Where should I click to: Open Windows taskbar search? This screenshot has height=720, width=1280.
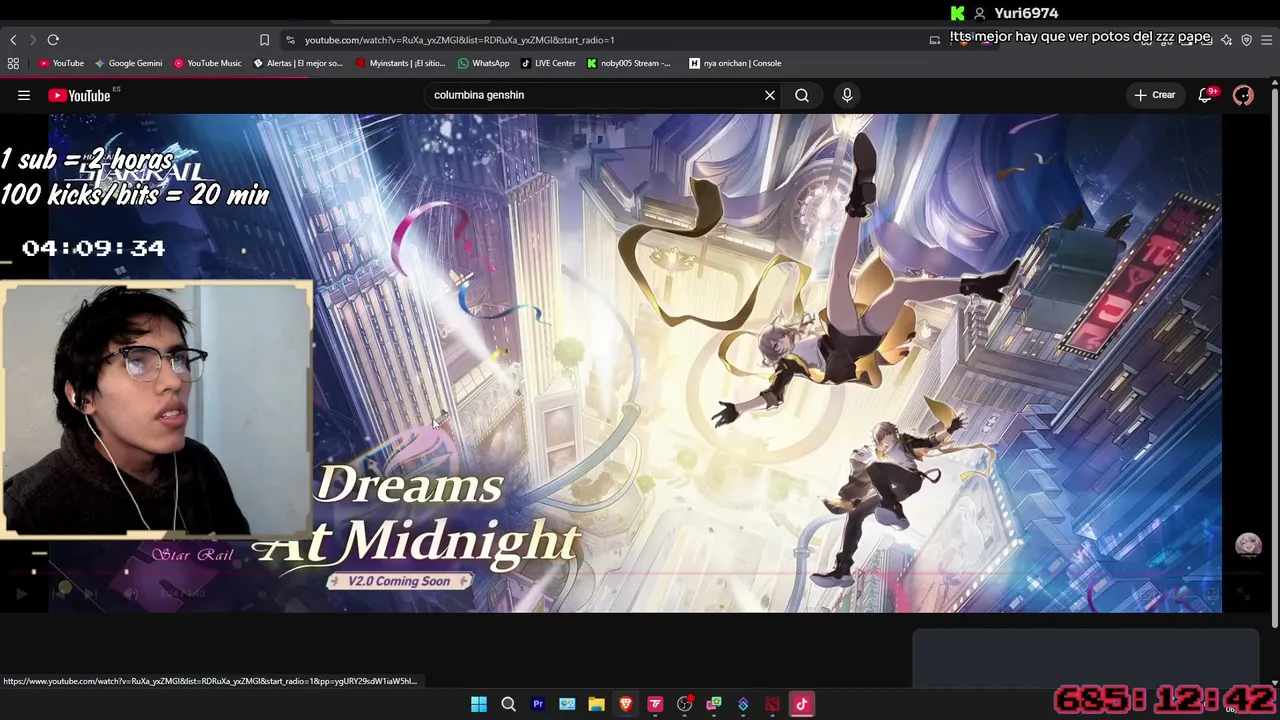[x=508, y=704]
